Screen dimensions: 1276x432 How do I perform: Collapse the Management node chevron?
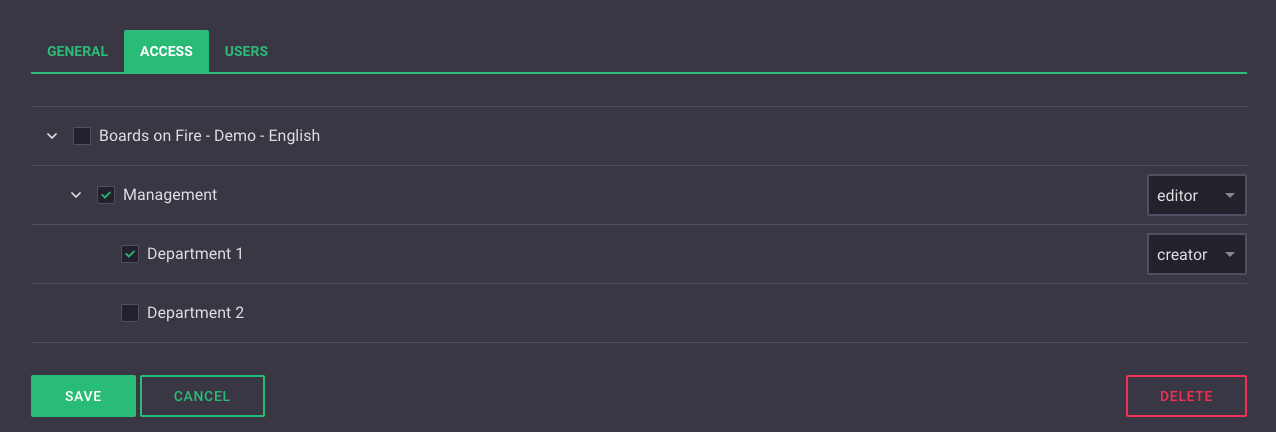click(76, 195)
